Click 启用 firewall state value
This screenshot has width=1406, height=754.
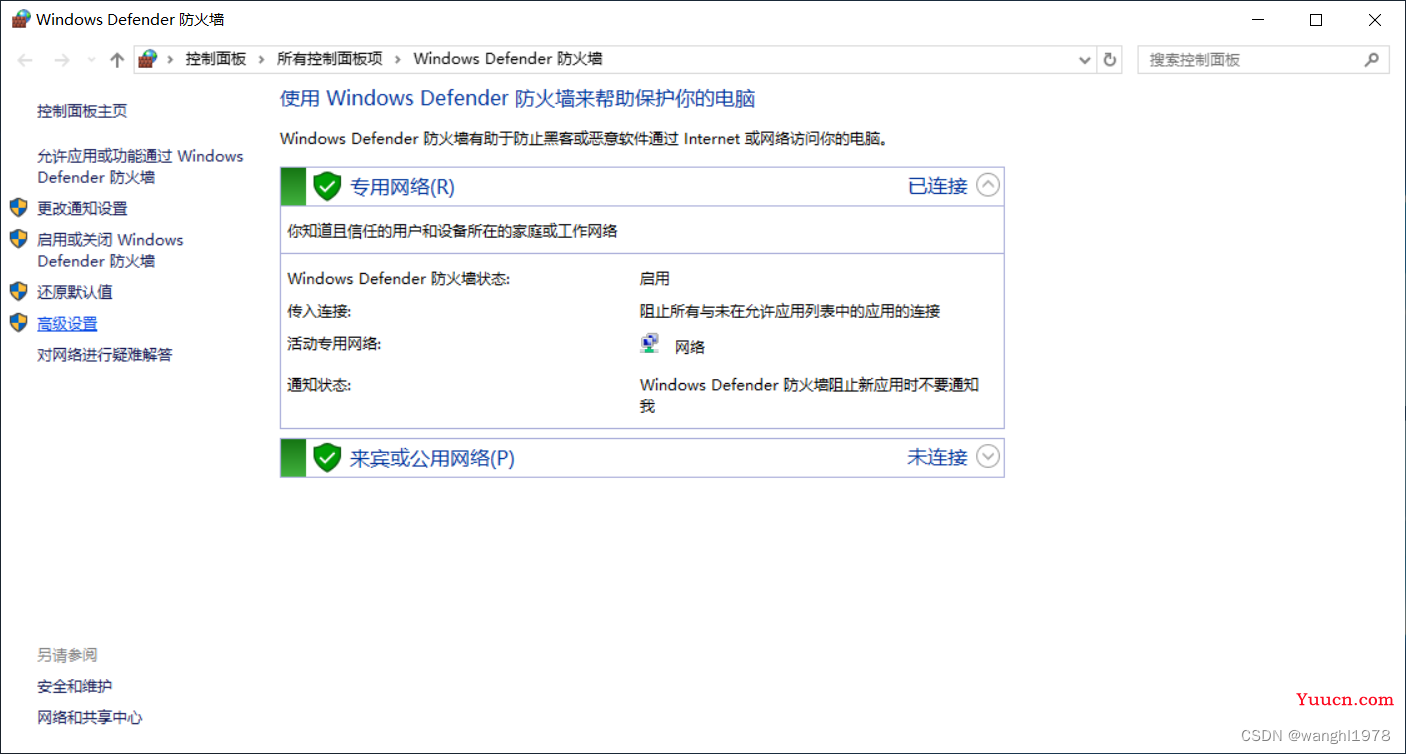[655, 279]
